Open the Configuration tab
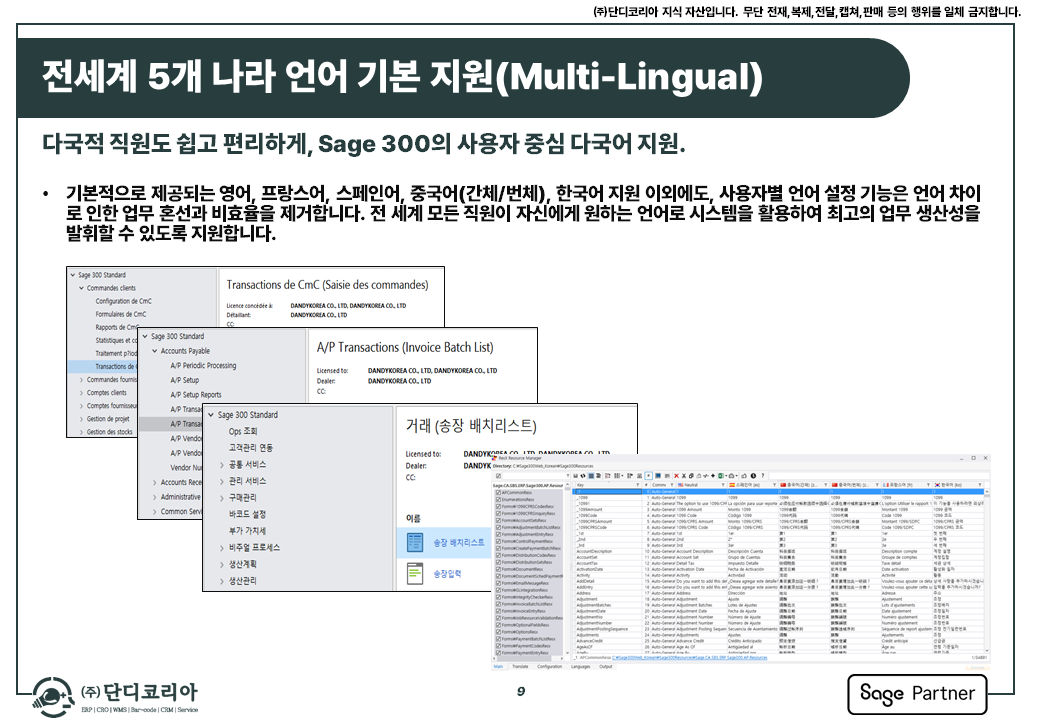The width and height of the screenshot is (1040, 720). point(549,666)
